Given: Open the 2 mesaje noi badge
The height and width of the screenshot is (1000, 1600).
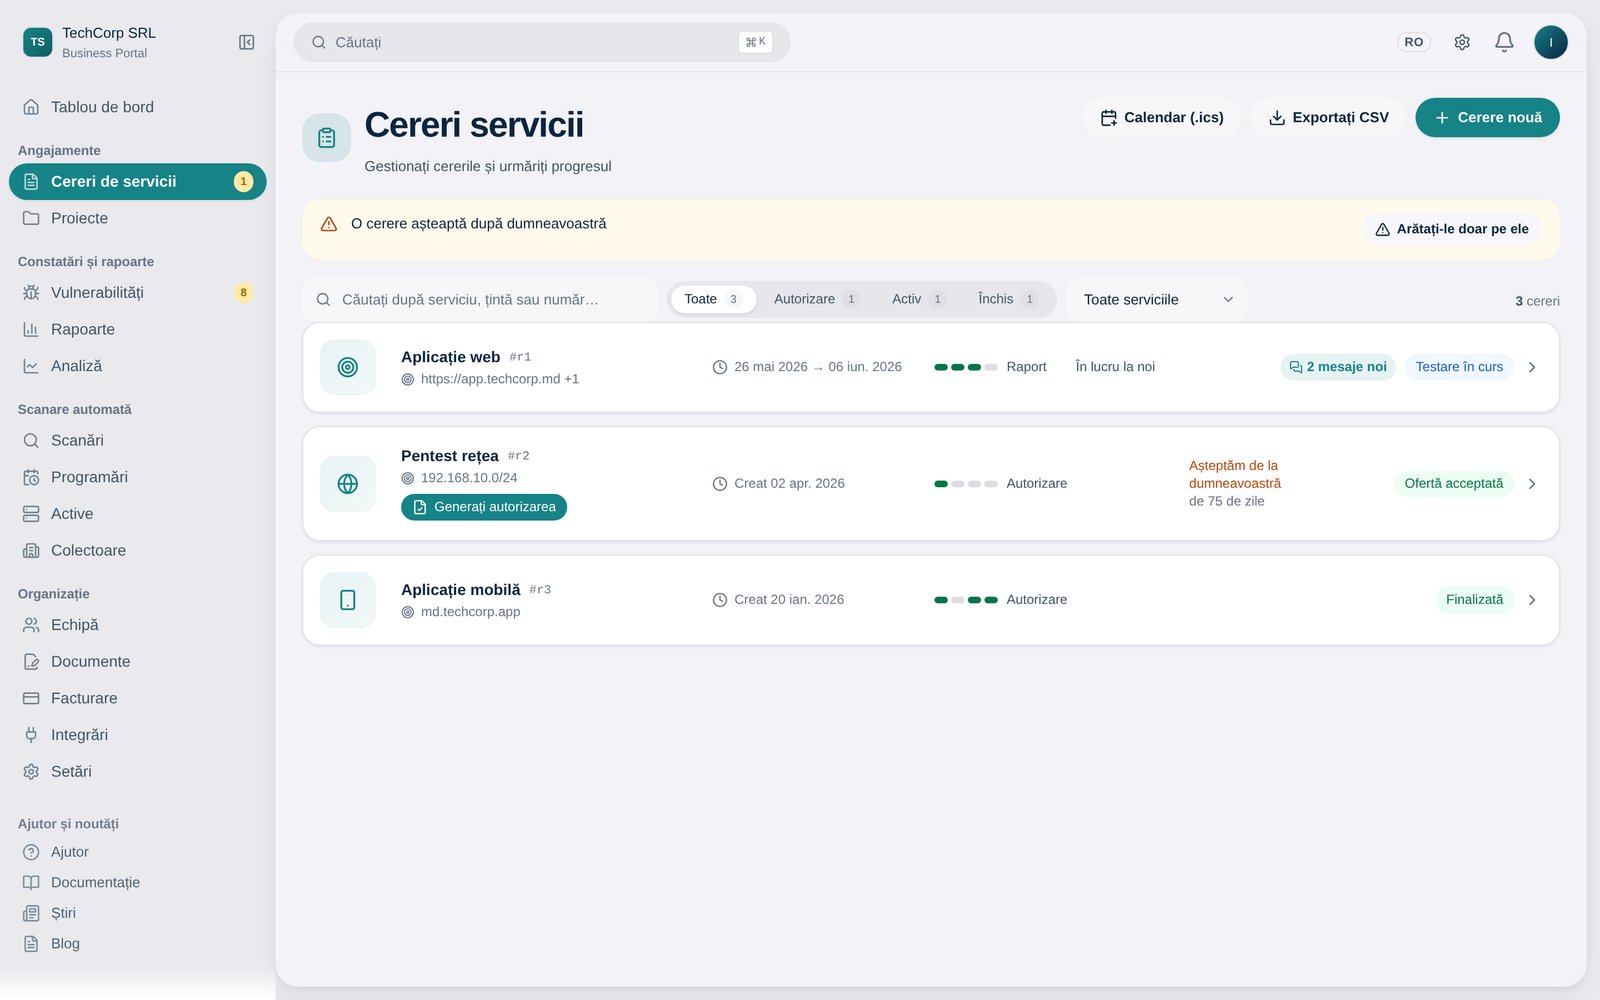Looking at the screenshot, I should coord(1338,367).
